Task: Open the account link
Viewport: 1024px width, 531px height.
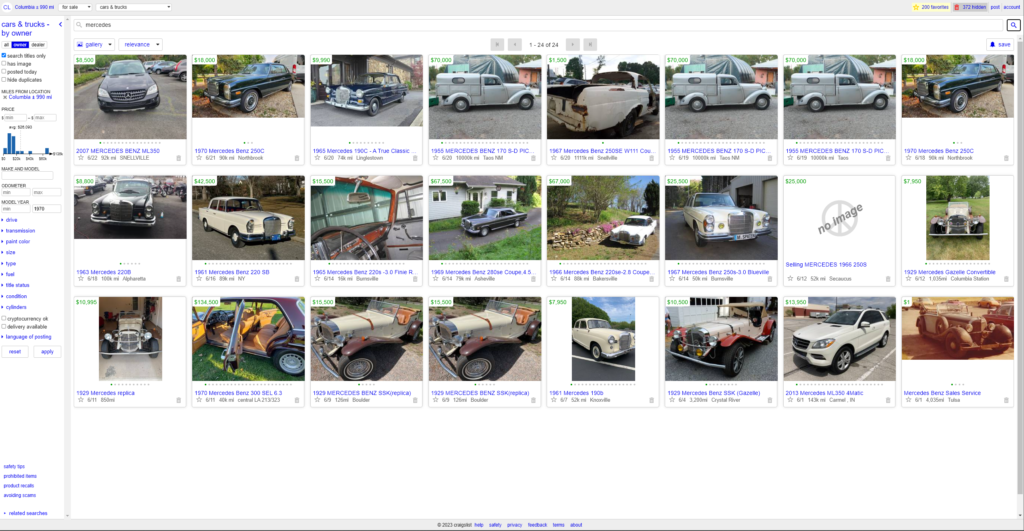Action: 1011,7
